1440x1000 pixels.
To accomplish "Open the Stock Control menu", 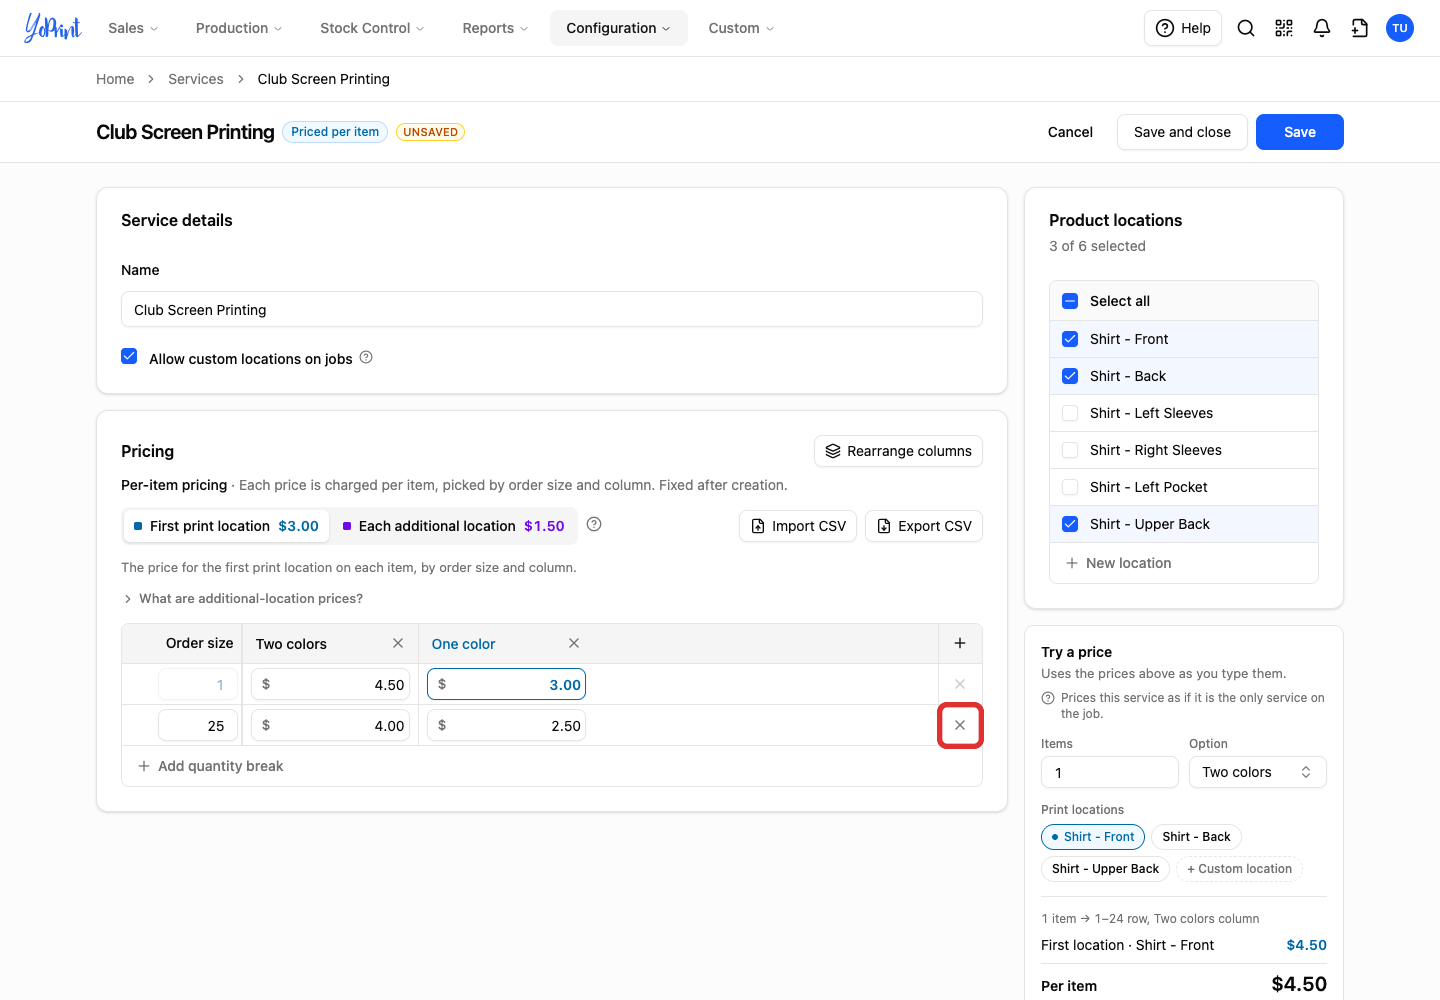I will (x=372, y=28).
